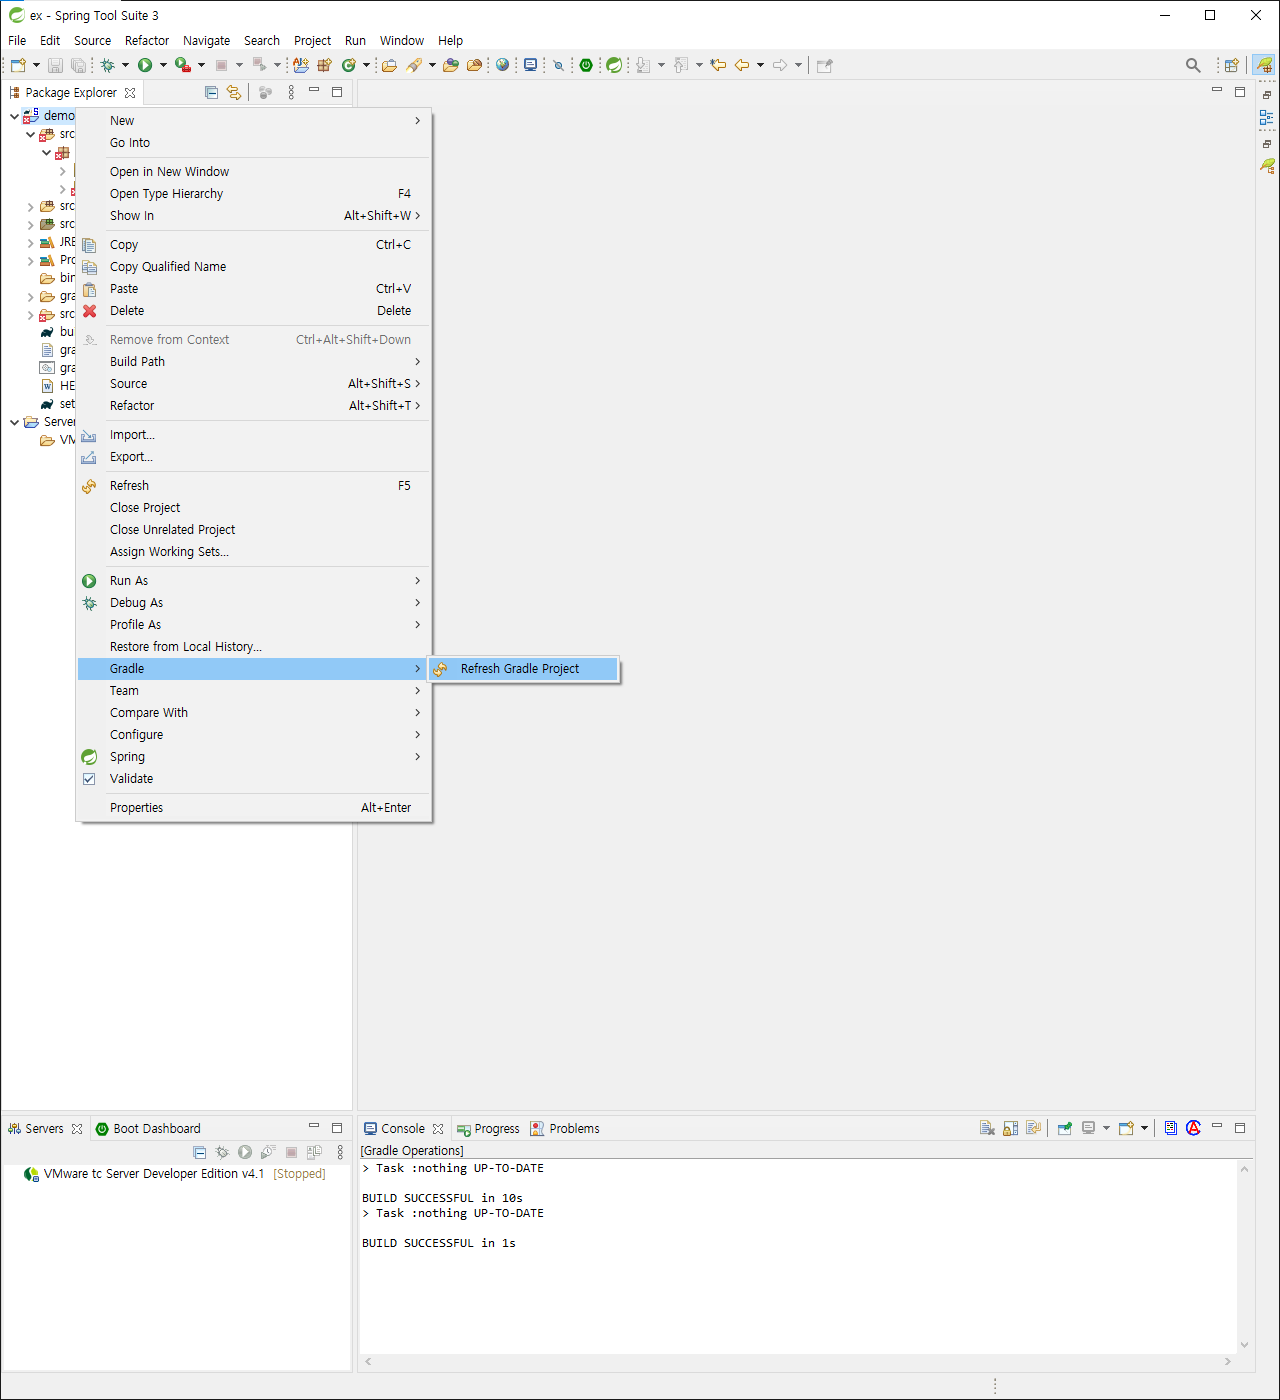Open Package Explorer View Menu dots
The height and width of the screenshot is (1400, 1280).
click(x=291, y=92)
